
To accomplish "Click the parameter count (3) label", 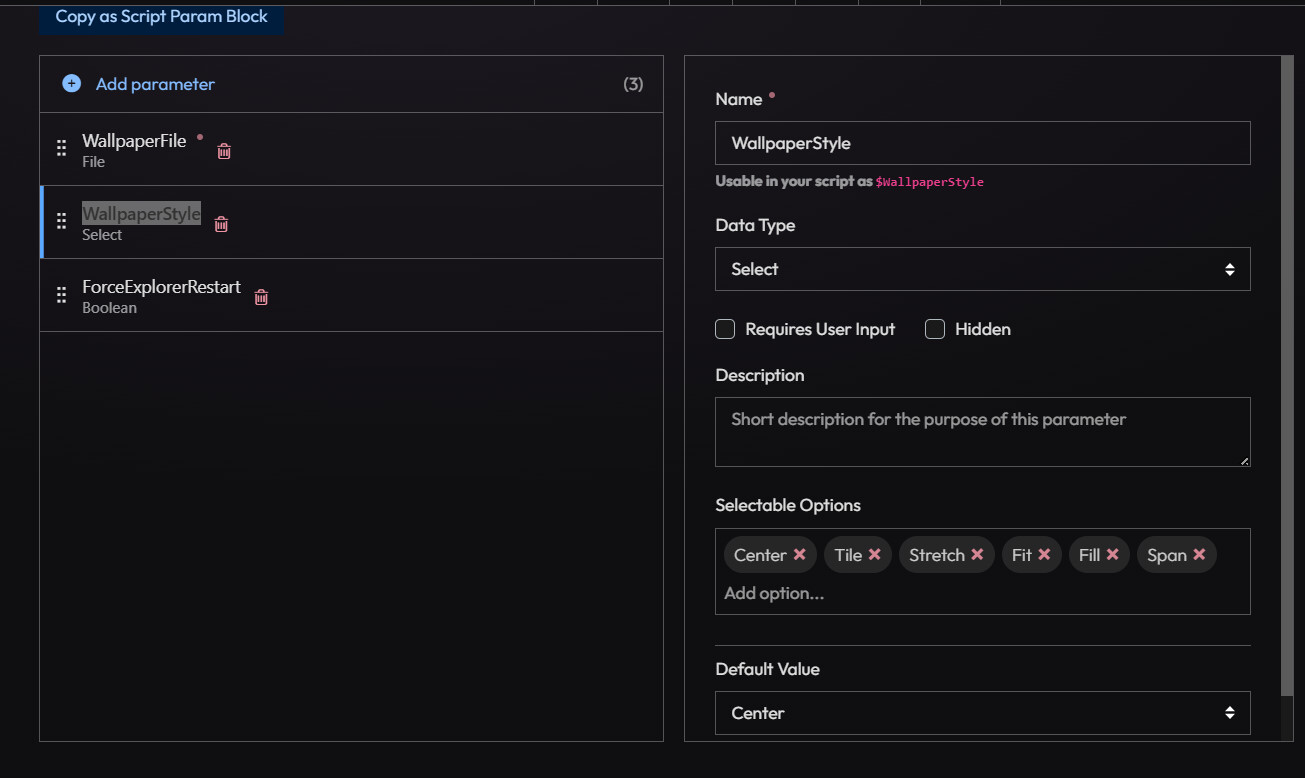I will [x=633, y=84].
